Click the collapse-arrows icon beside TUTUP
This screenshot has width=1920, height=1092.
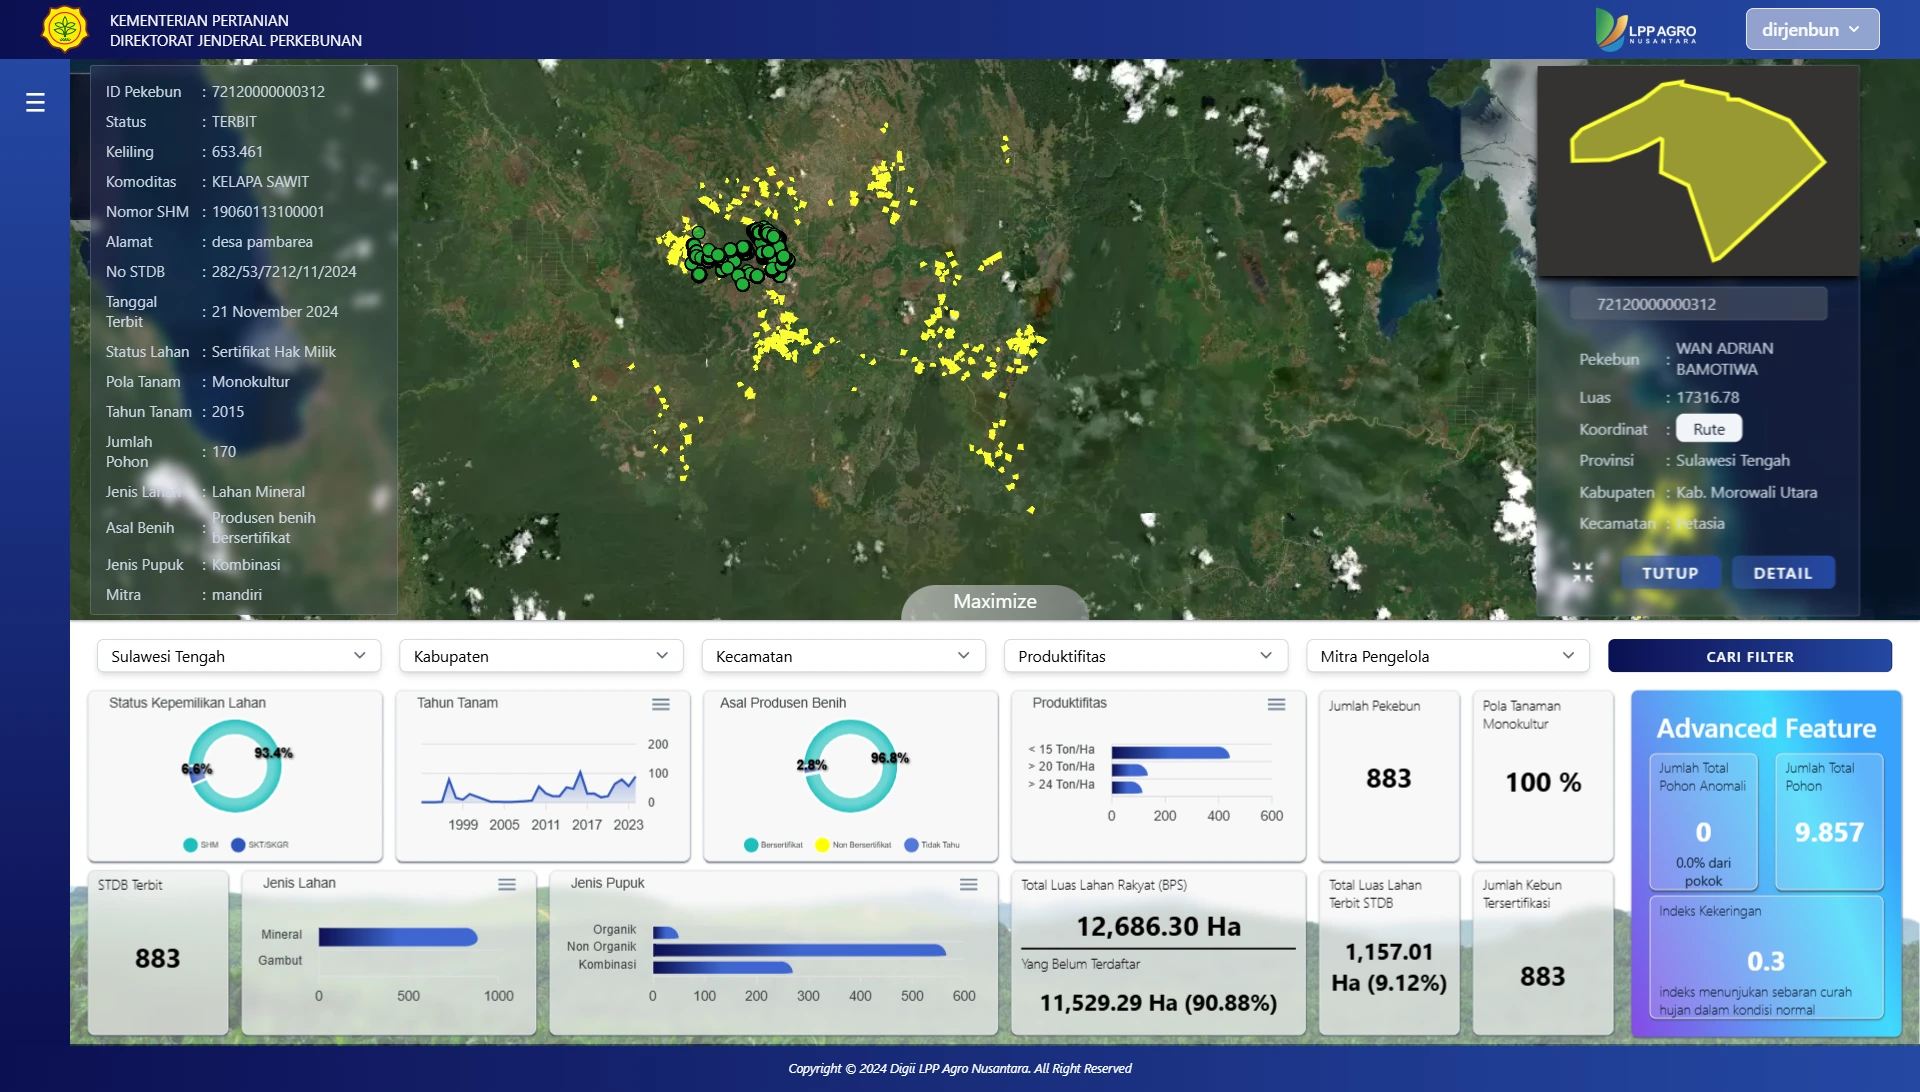coord(1583,572)
